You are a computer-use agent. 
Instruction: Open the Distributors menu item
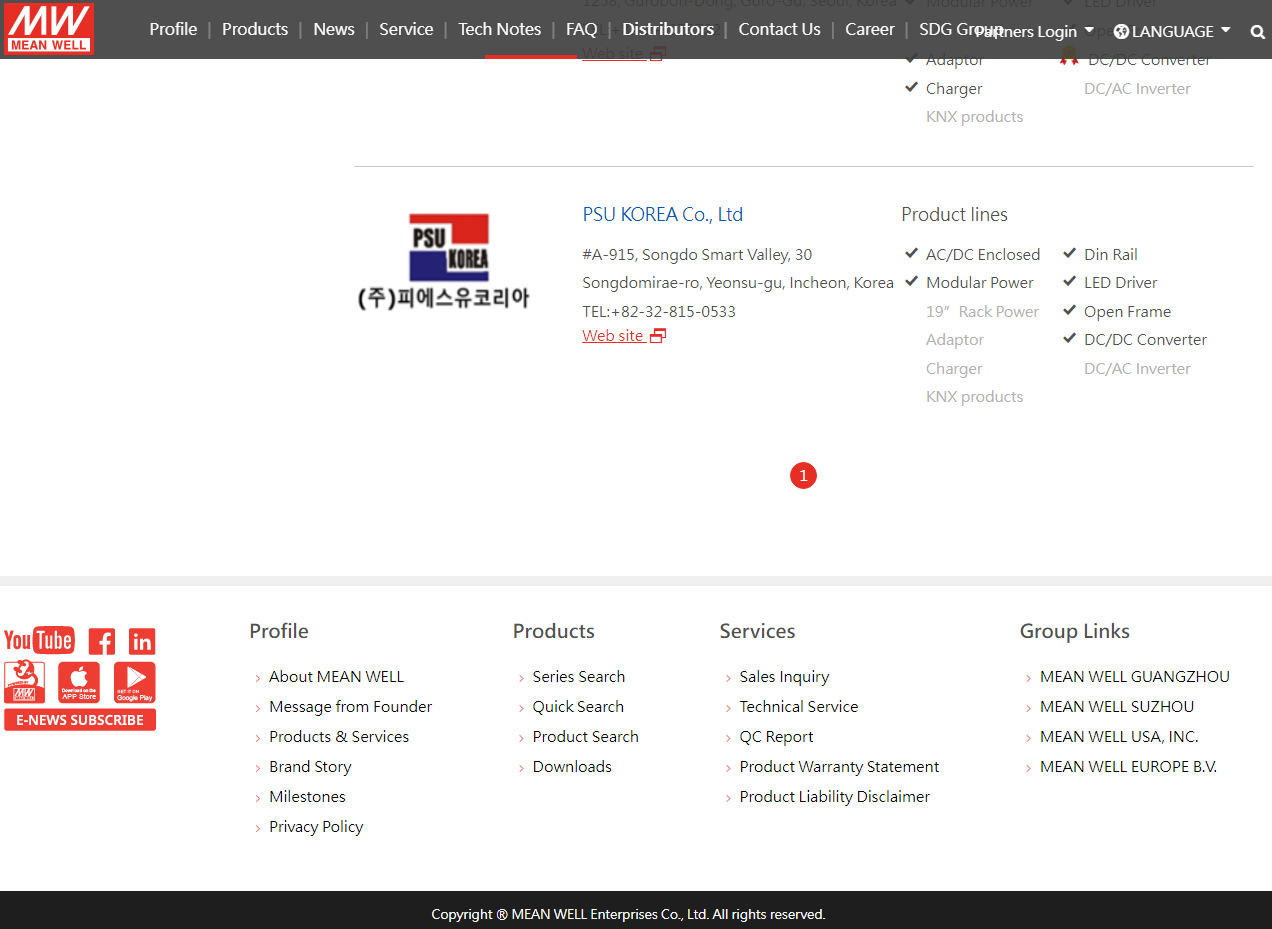(667, 29)
